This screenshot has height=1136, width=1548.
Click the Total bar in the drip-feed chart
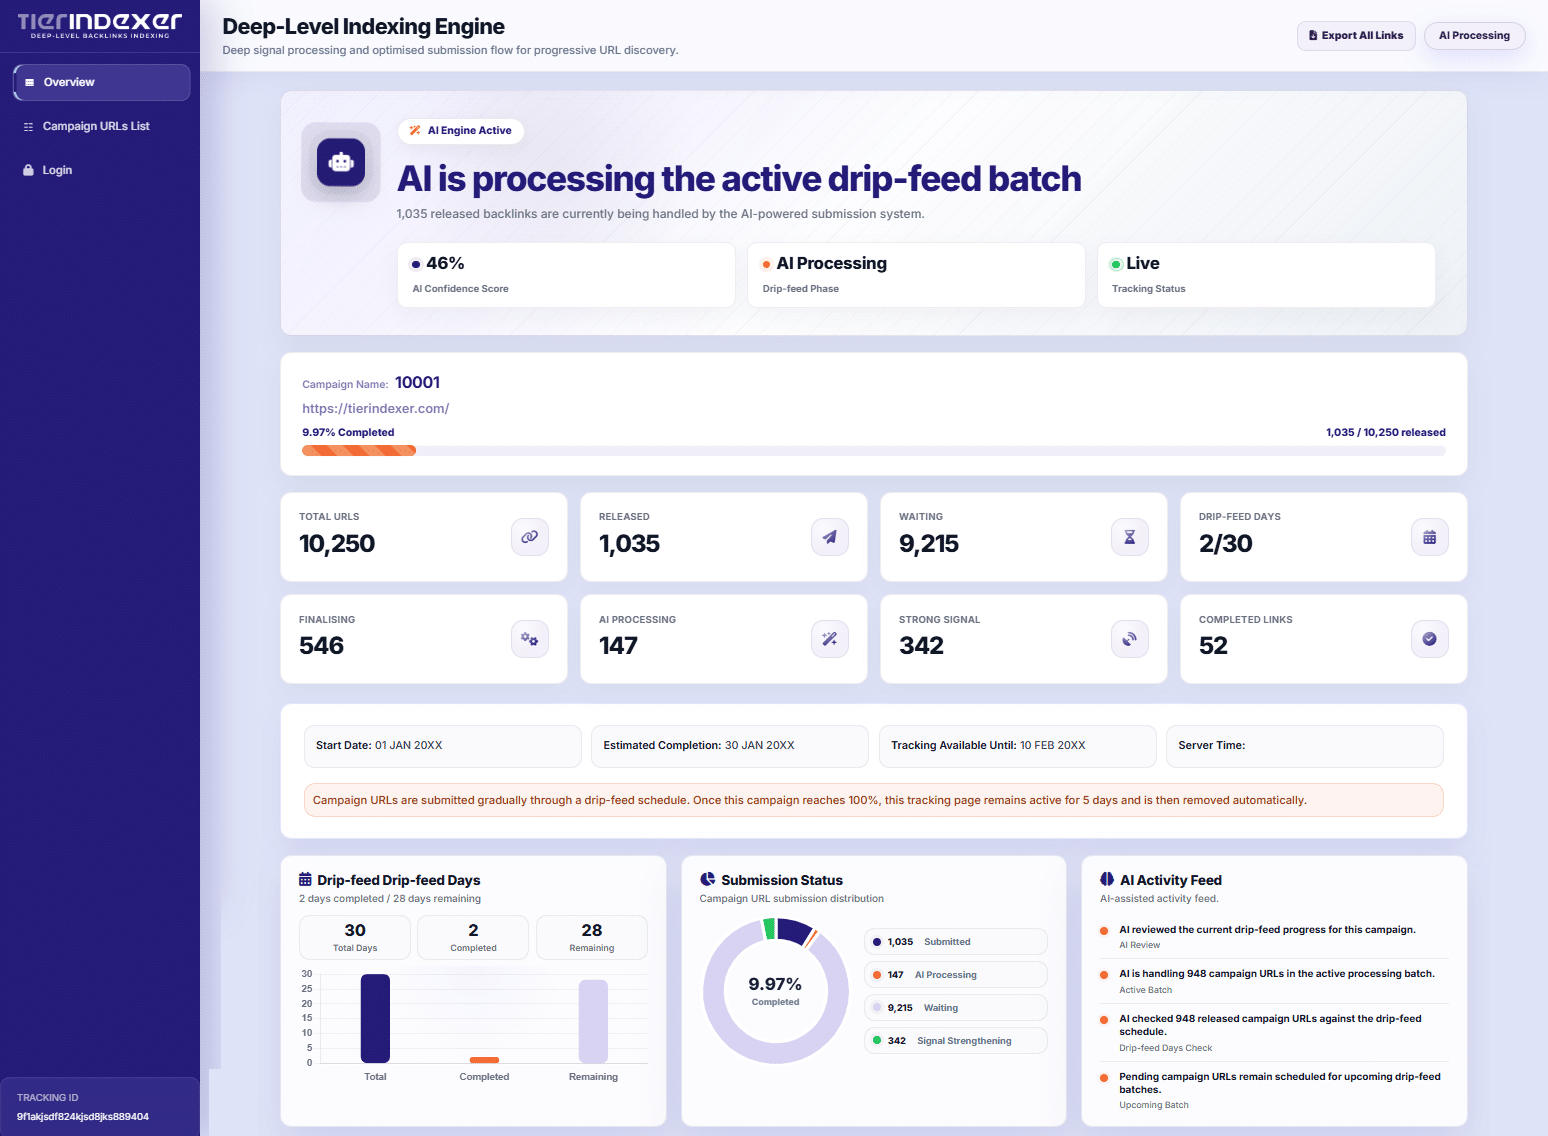tap(375, 1019)
